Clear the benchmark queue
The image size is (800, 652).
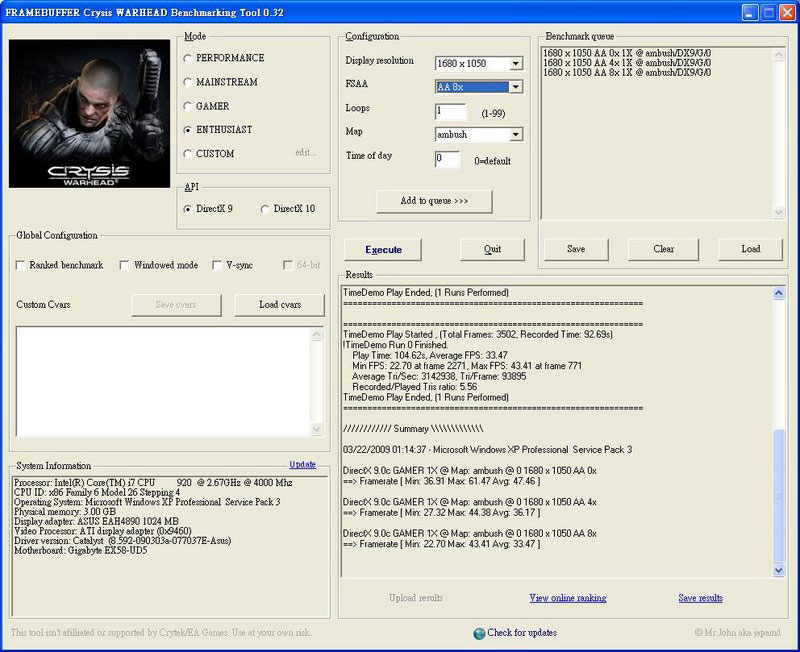coord(663,249)
